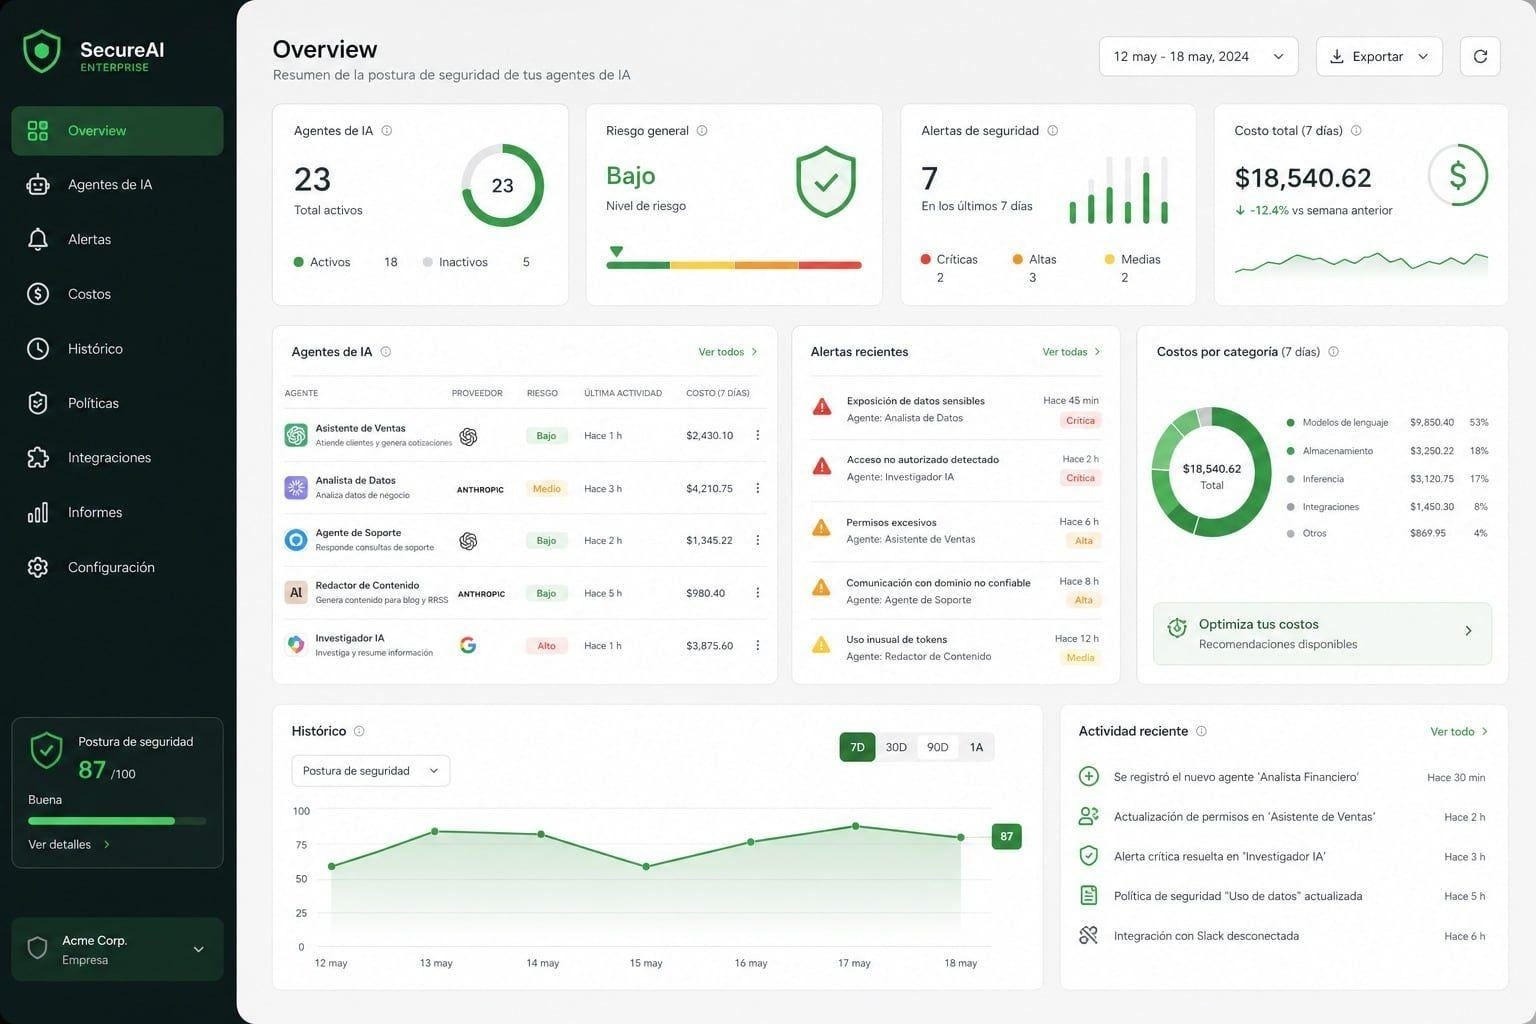This screenshot has width=1536, height=1024.
Task: Click the refresh icon button
Action: pos(1480,57)
